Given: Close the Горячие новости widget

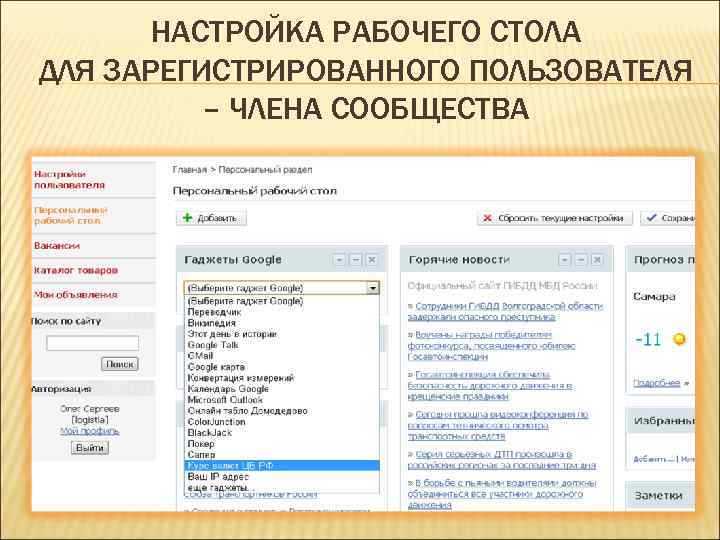Looking at the screenshot, I should pyautogui.click(x=597, y=260).
